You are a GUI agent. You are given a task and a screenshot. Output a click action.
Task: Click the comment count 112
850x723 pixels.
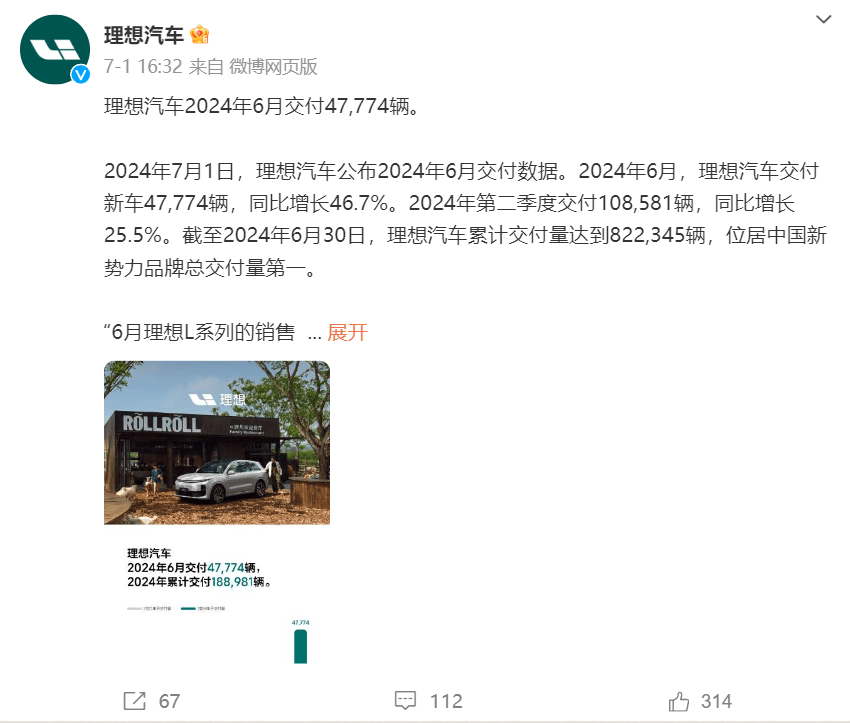[x=446, y=701]
